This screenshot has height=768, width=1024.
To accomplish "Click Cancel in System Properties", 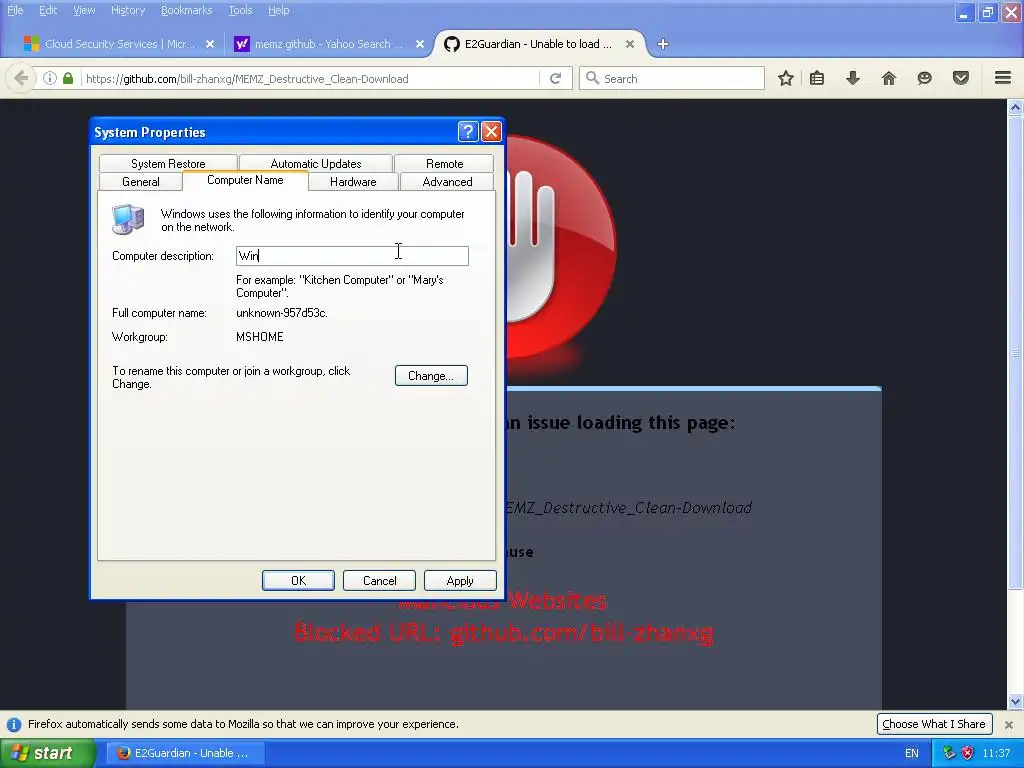I will [x=379, y=581].
